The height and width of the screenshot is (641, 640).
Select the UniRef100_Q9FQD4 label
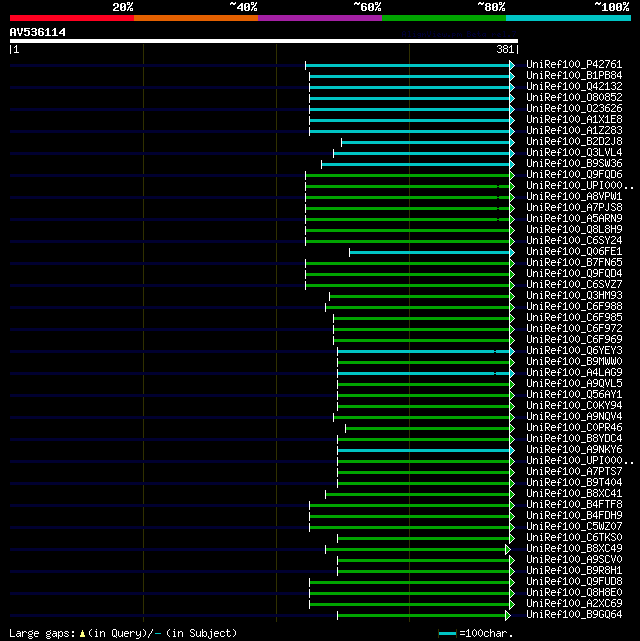[574, 273]
